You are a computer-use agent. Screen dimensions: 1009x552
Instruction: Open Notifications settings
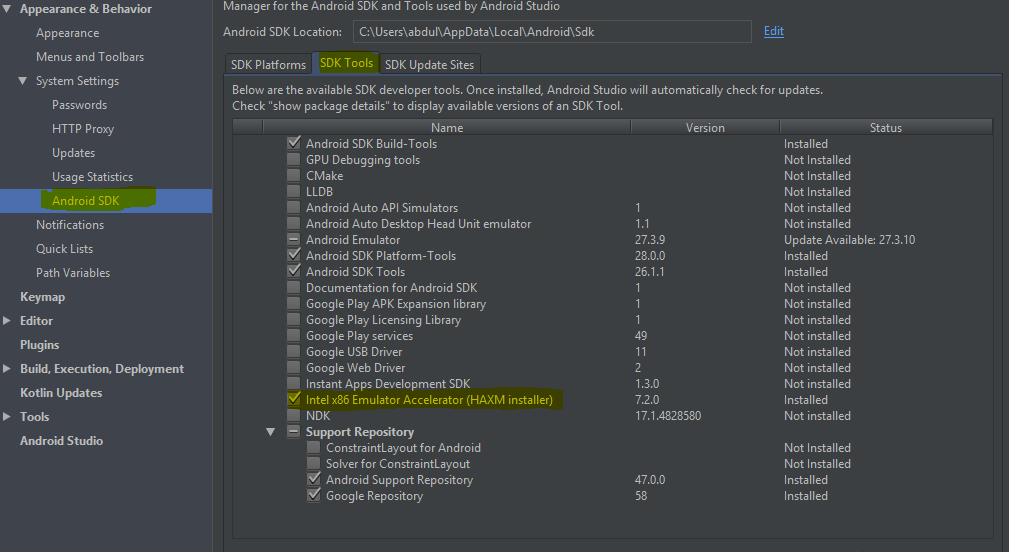[69, 225]
